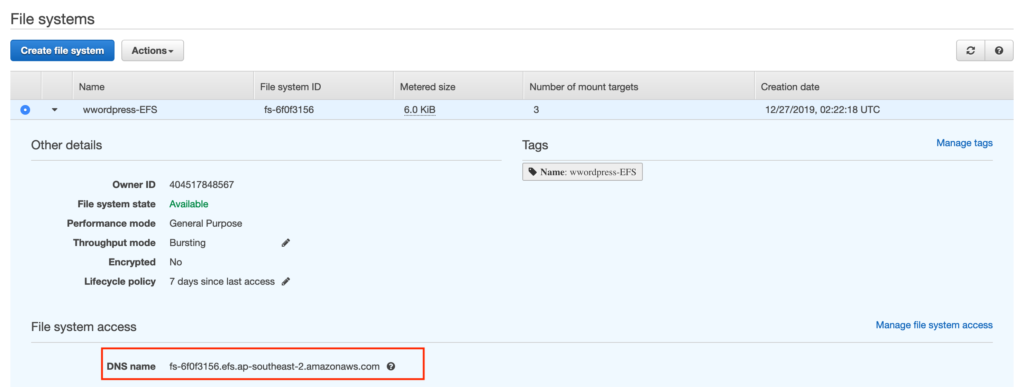Select the wwordpress-EFS radio button
The image size is (1024, 387).
coord(25,110)
